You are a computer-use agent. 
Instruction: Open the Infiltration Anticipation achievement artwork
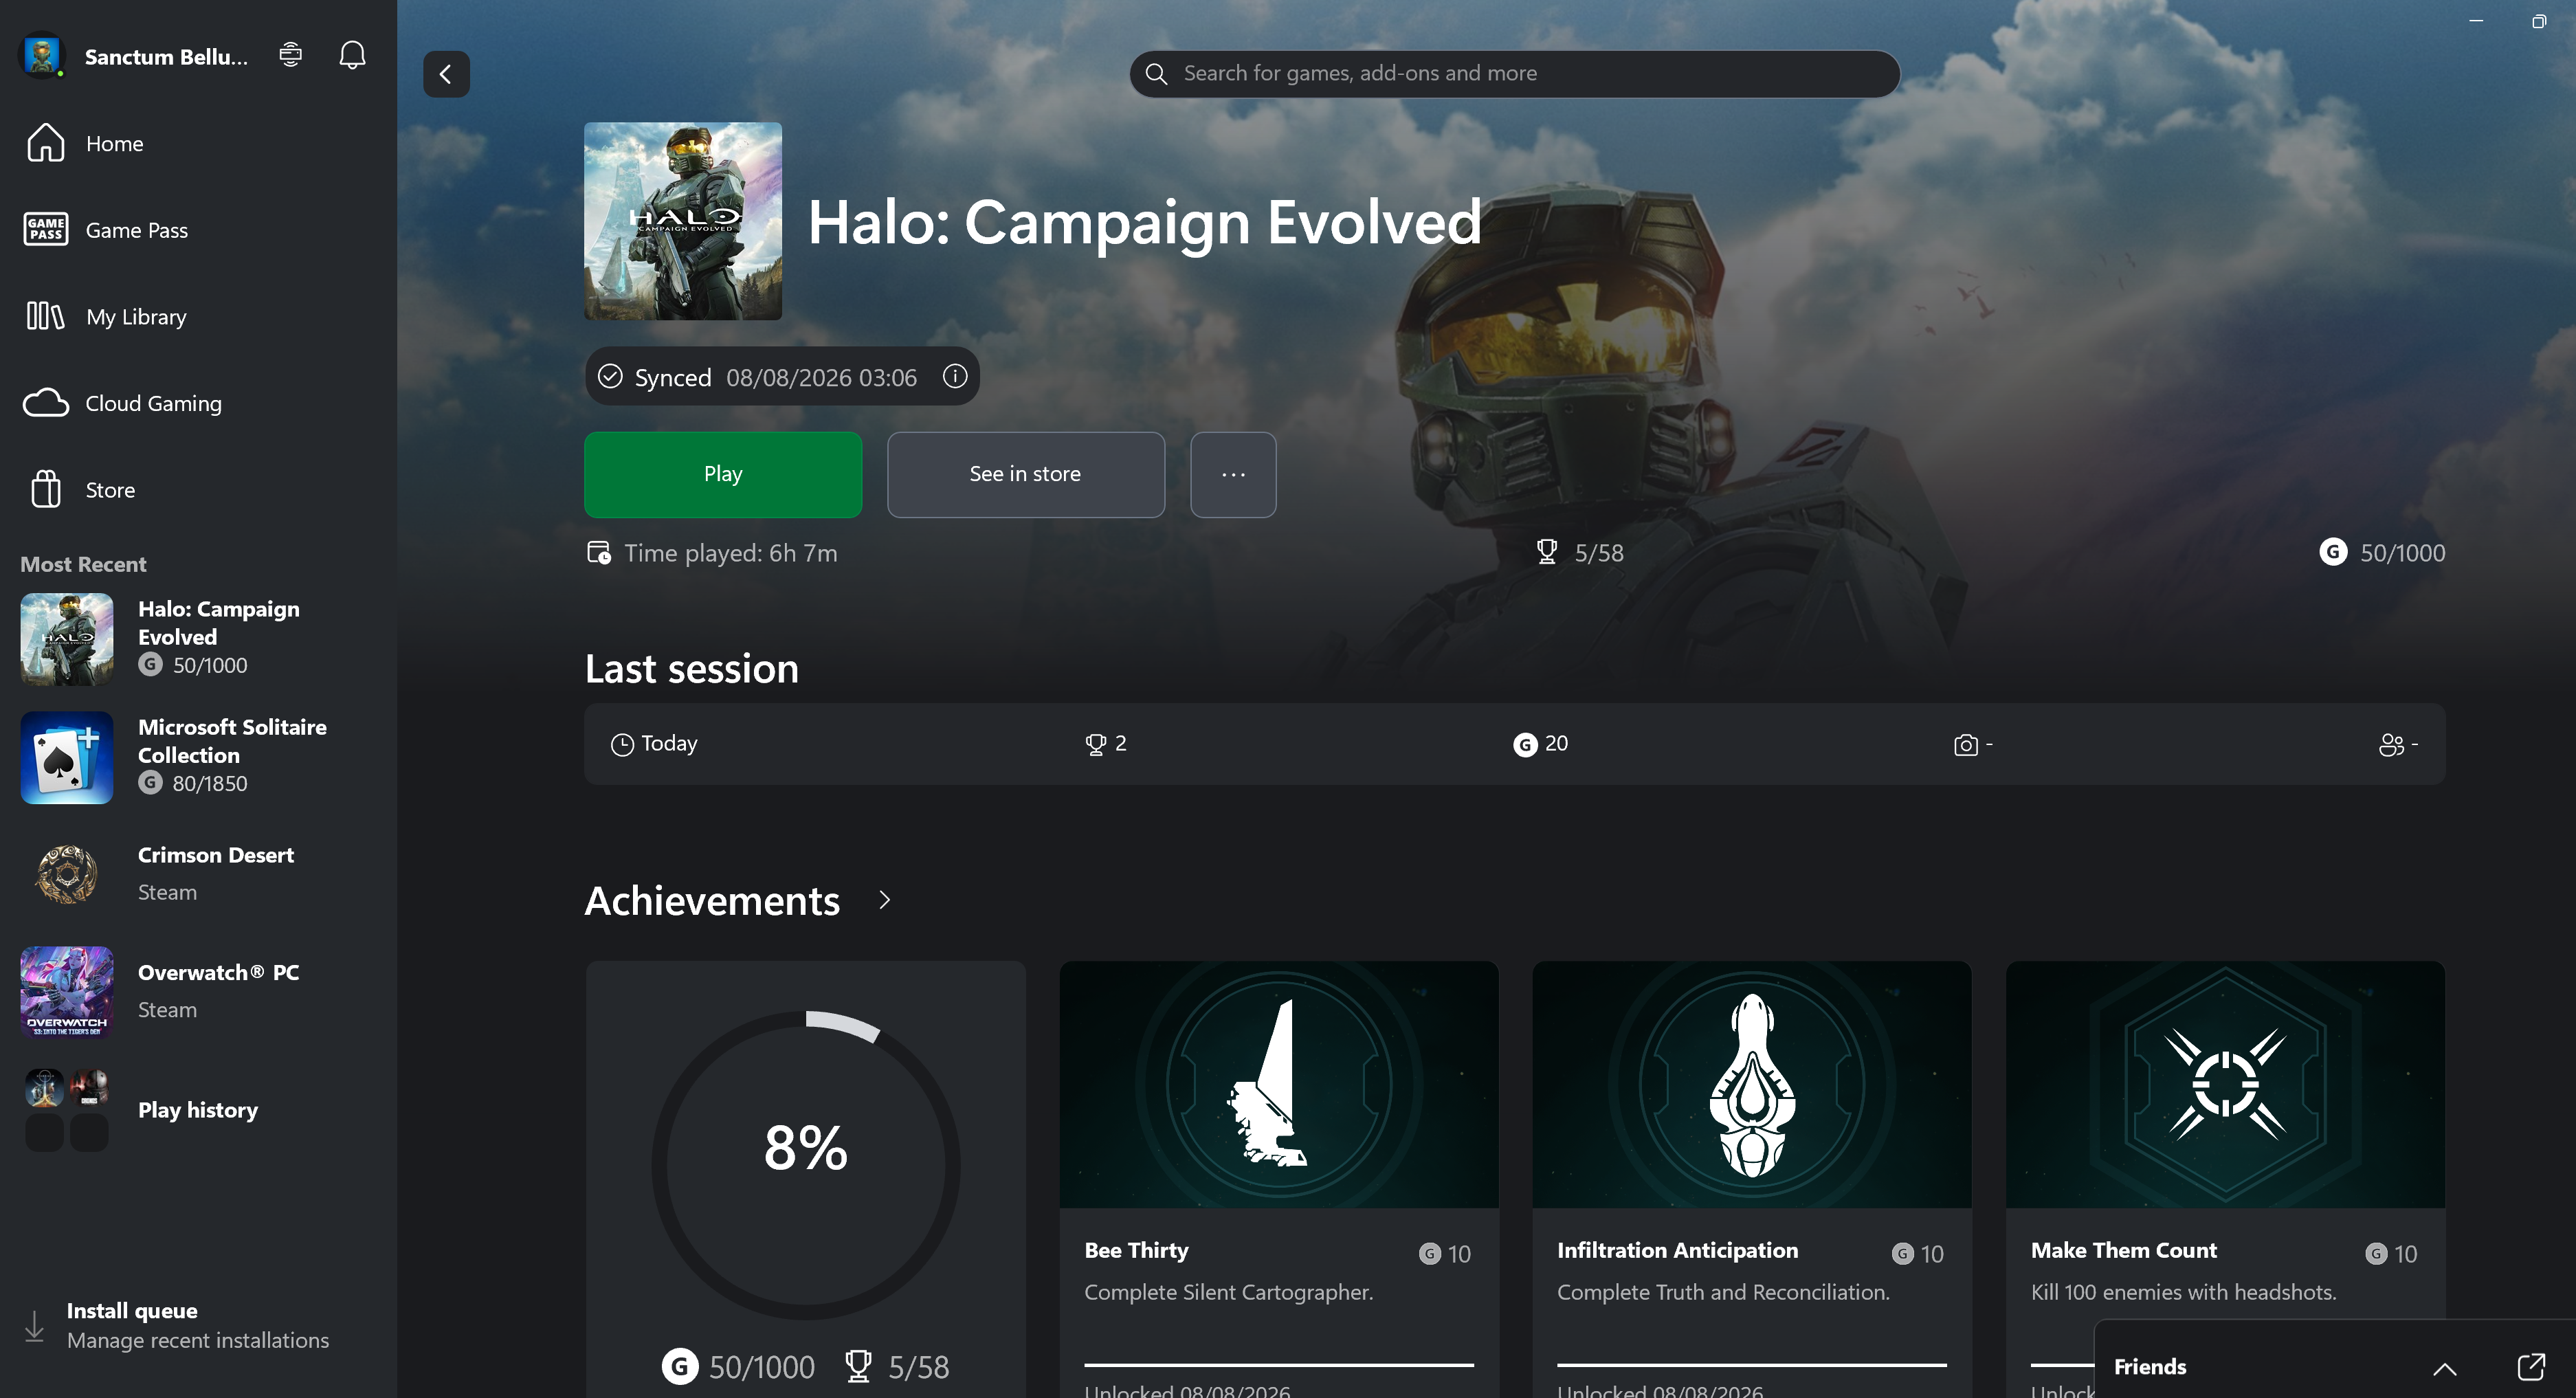[x=1752, y=1084]
